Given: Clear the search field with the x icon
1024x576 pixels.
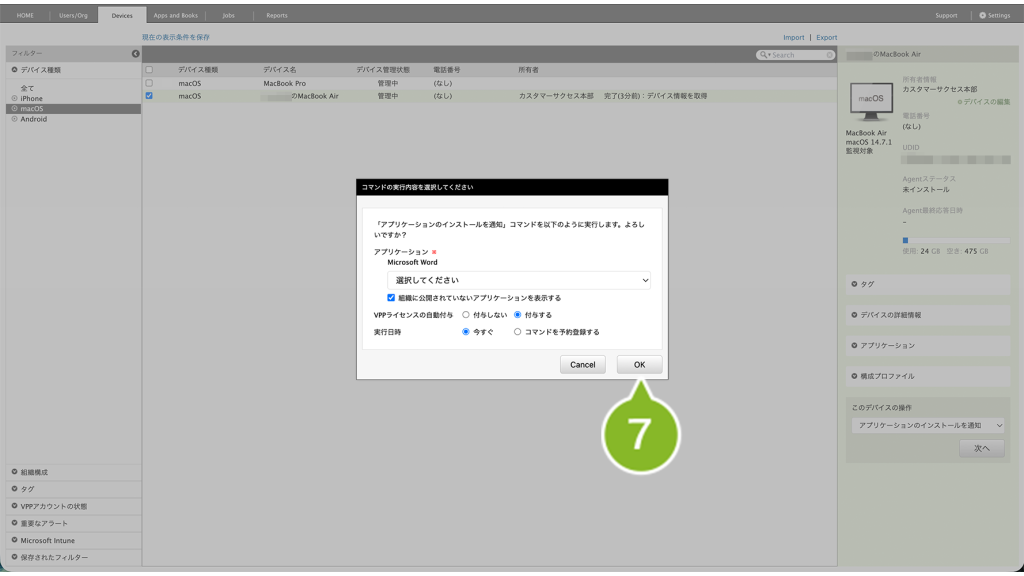Looking at the screenshot, I should pyautogui.click(x=829, y=55).
